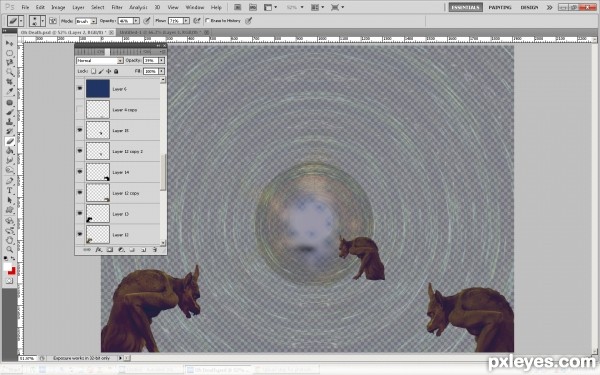The height and width of the screenshot is (375, 600).
Task: Open brush preset picker arrow
Action: click(43, 21)
